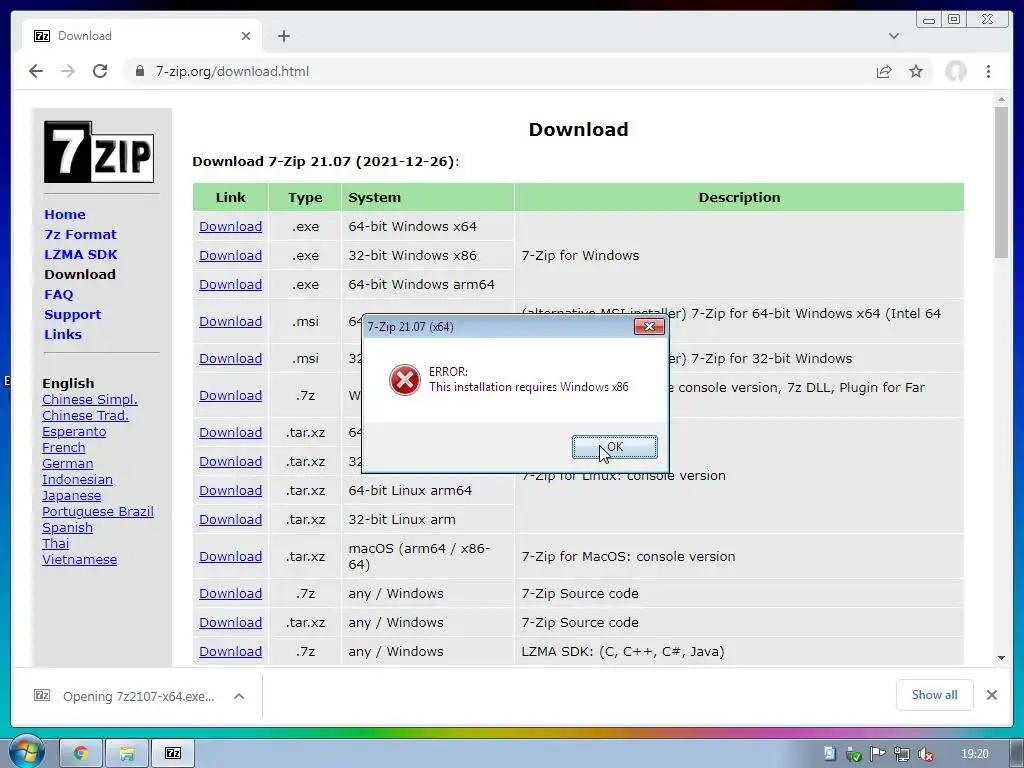Open Support sidebar link
The height and width of the screenshot is (768, 1024).
72,315
